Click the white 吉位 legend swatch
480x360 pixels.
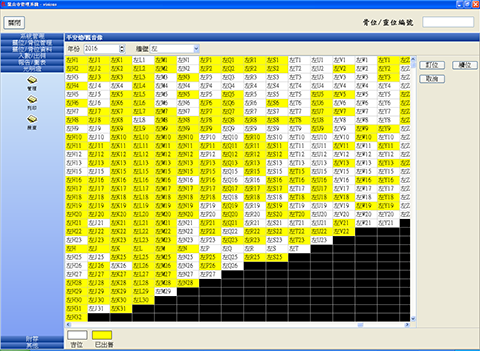pos(77,335)
